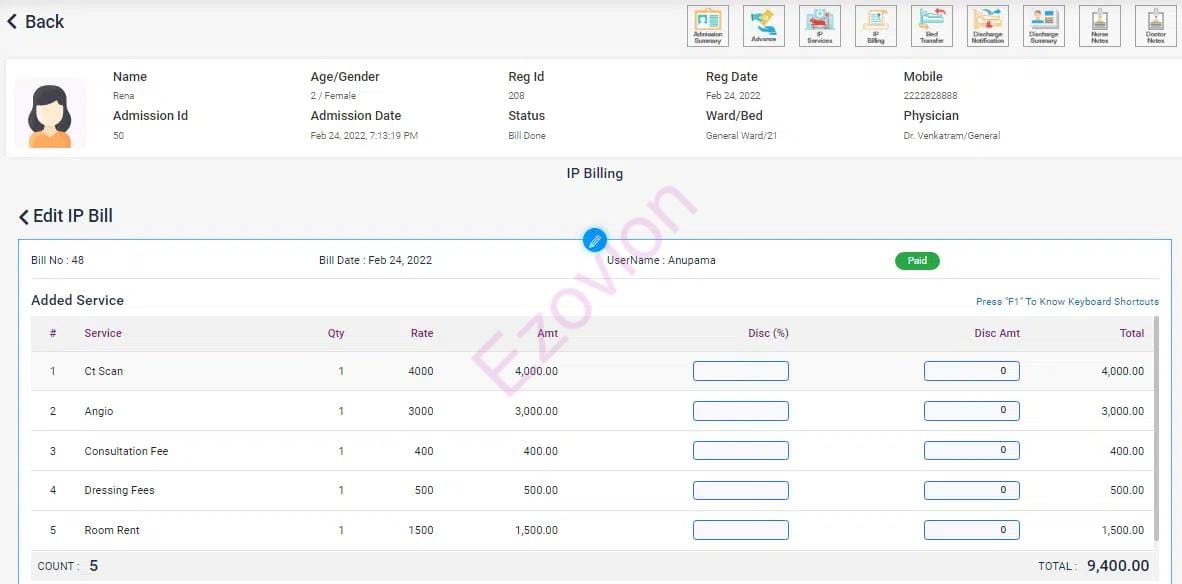Open the Doctor Notes icon
1182x584 pixels.
click(x=1156, y=26)
